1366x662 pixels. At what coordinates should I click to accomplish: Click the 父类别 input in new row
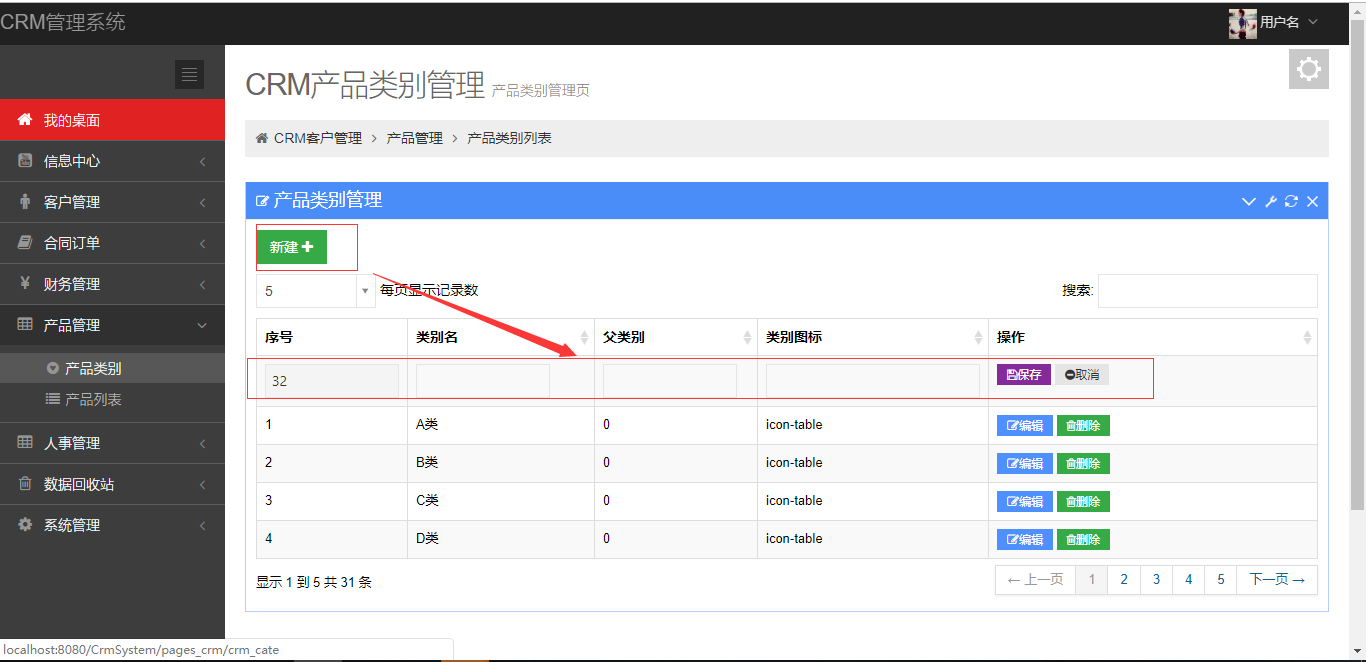coord(670,381)
